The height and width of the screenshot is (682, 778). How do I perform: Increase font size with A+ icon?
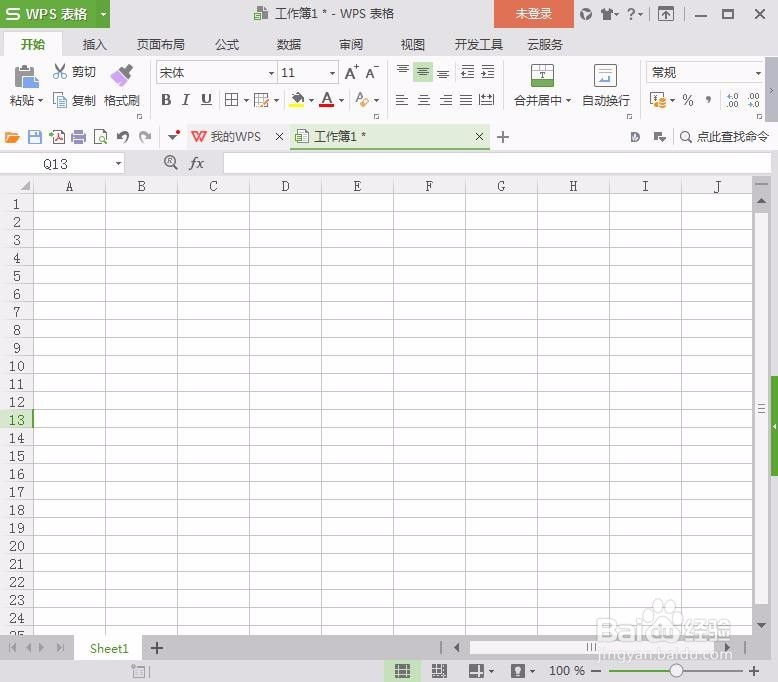(x=351, y=73)
